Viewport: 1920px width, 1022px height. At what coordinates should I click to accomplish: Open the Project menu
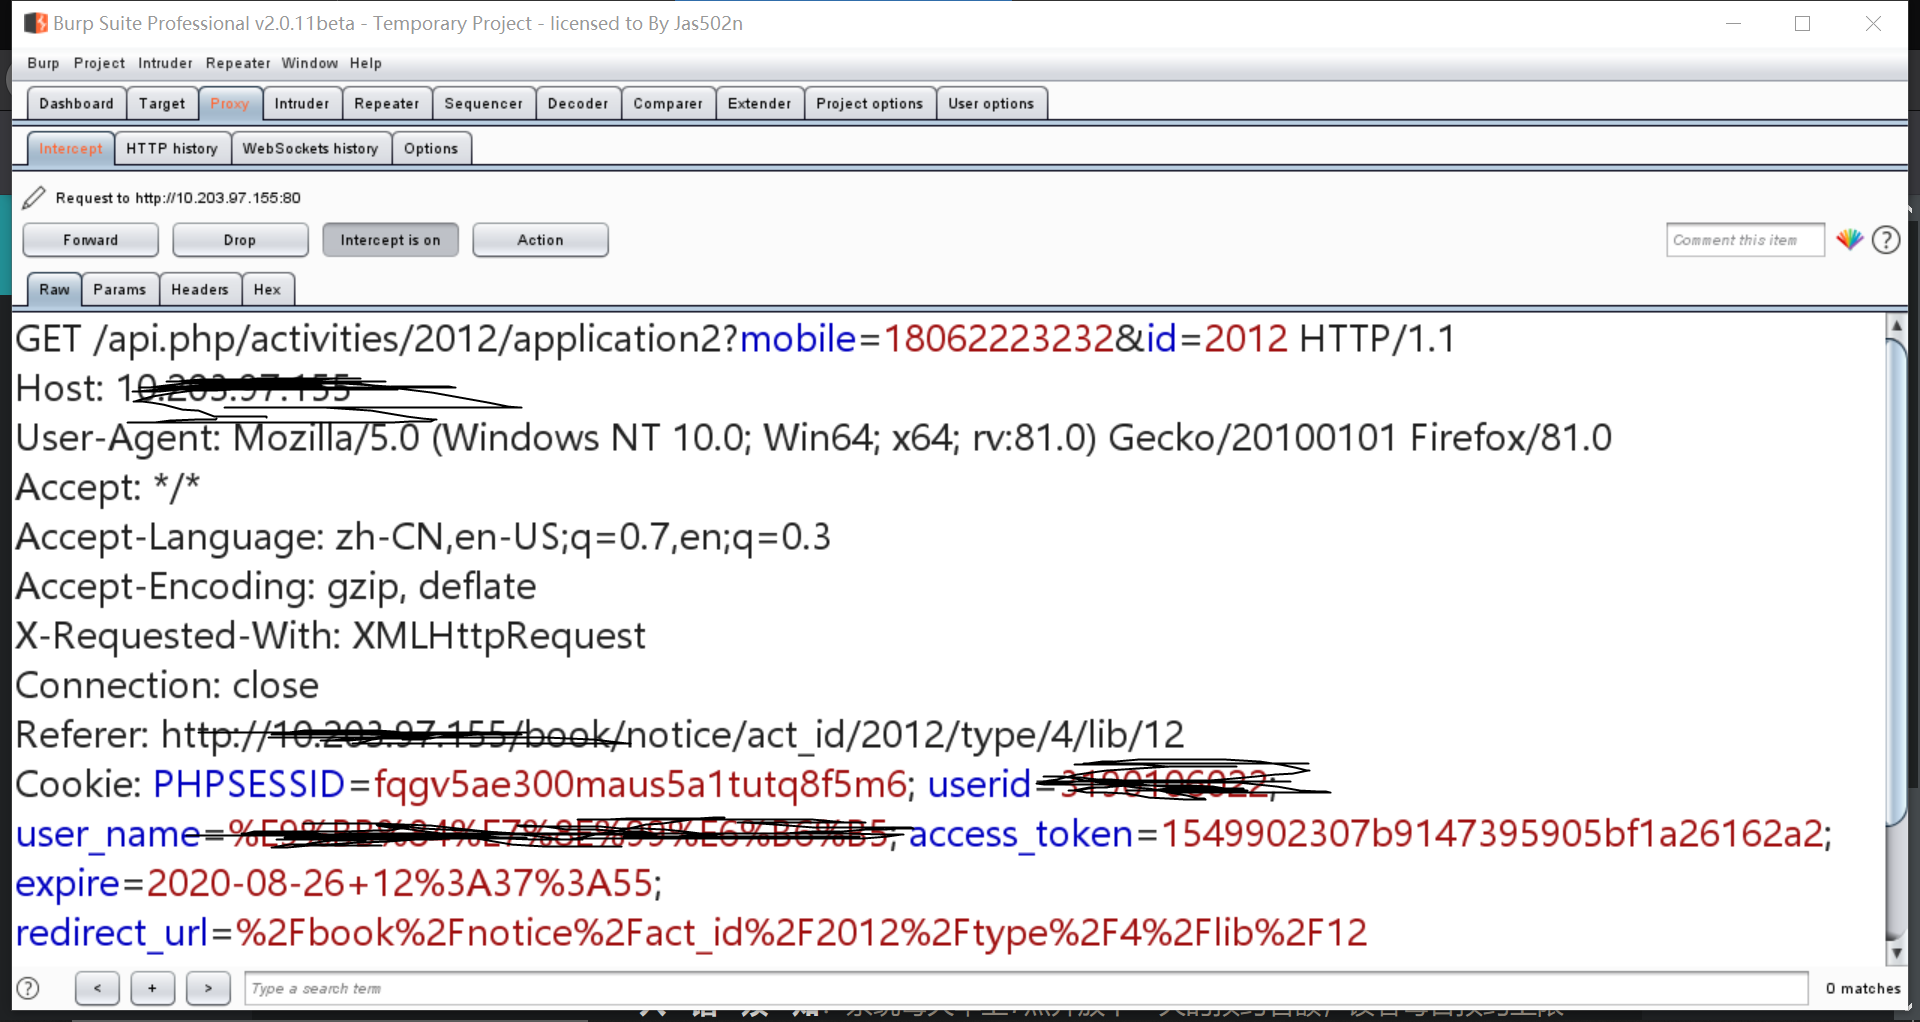[99, 63]
